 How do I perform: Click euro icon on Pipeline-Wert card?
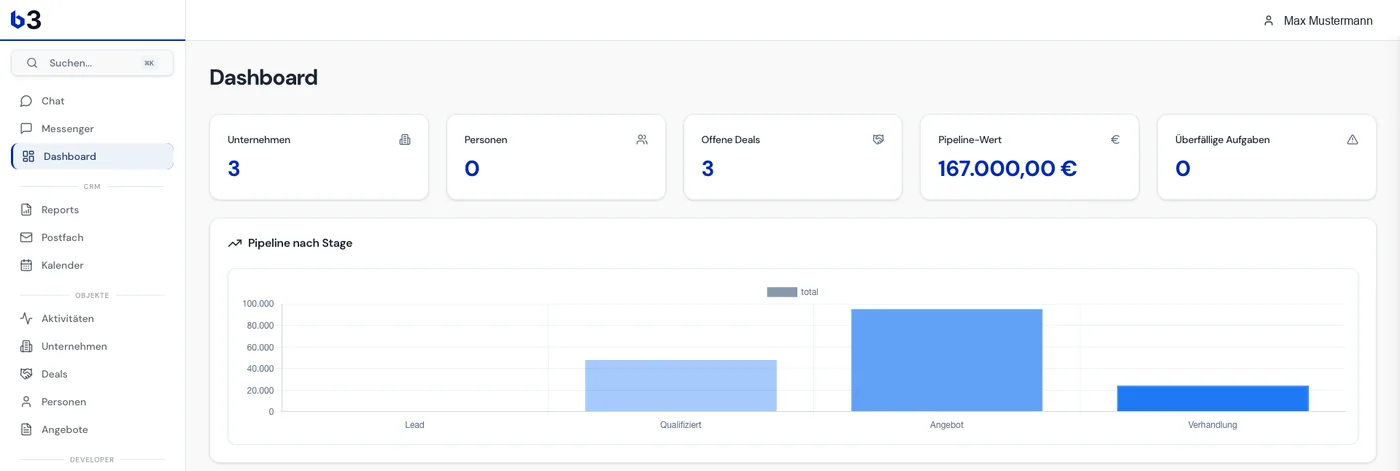click(1115, 140)
